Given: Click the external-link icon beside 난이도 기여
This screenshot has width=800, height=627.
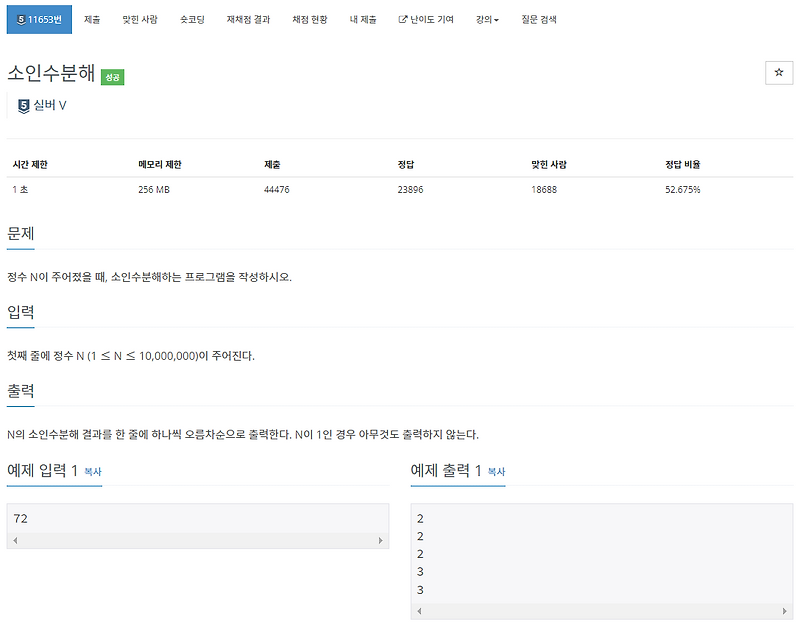Looking at the screenshot, I should tap(402, 18).
